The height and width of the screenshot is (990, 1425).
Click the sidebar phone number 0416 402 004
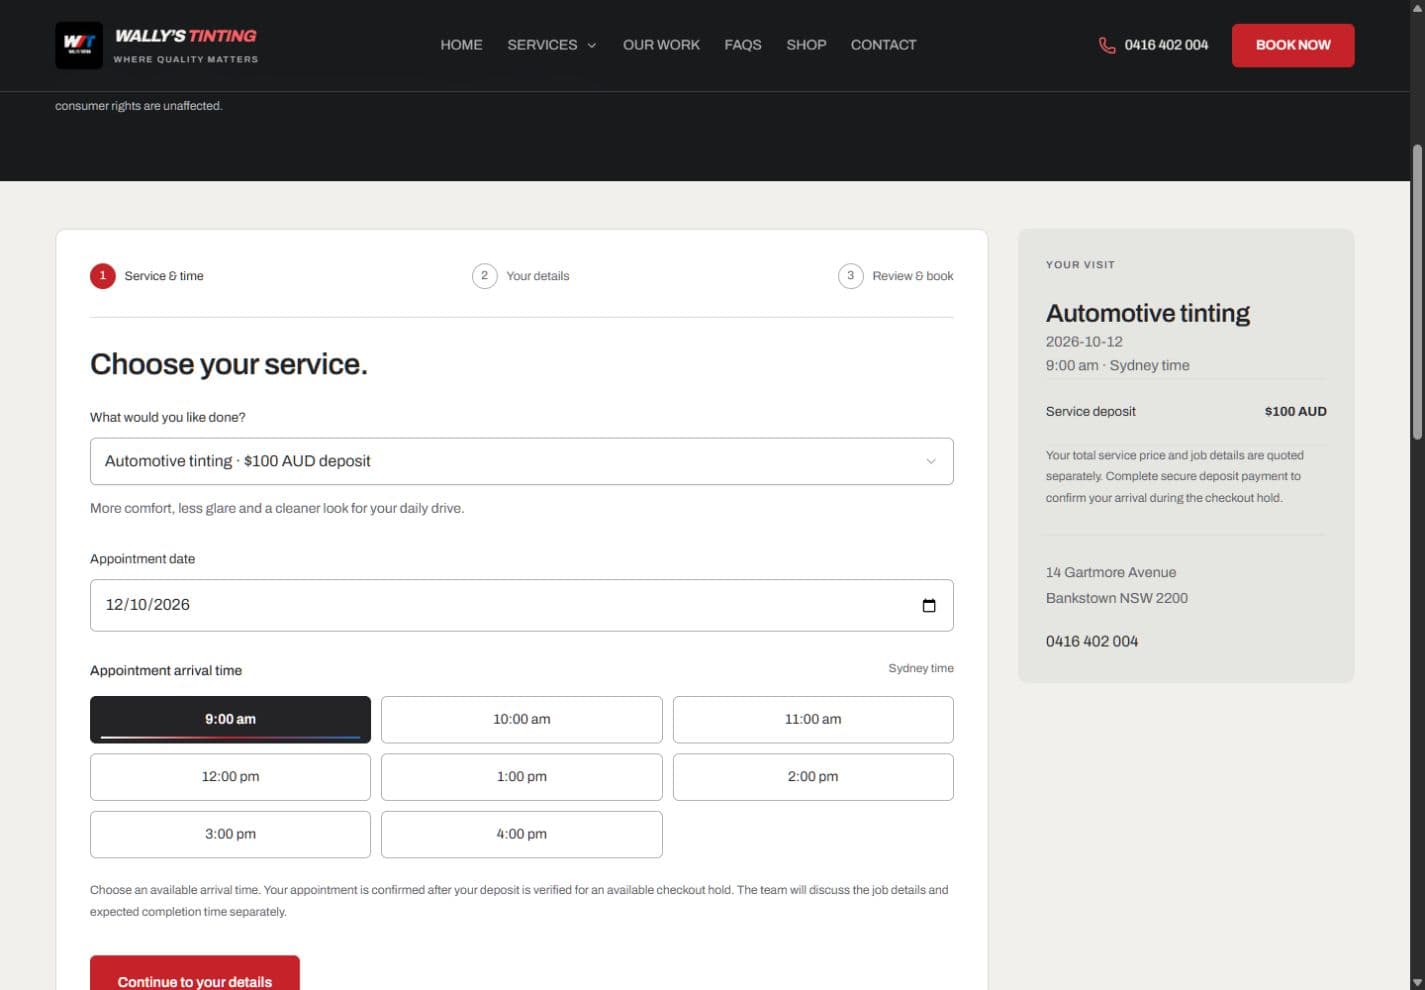1092,641
